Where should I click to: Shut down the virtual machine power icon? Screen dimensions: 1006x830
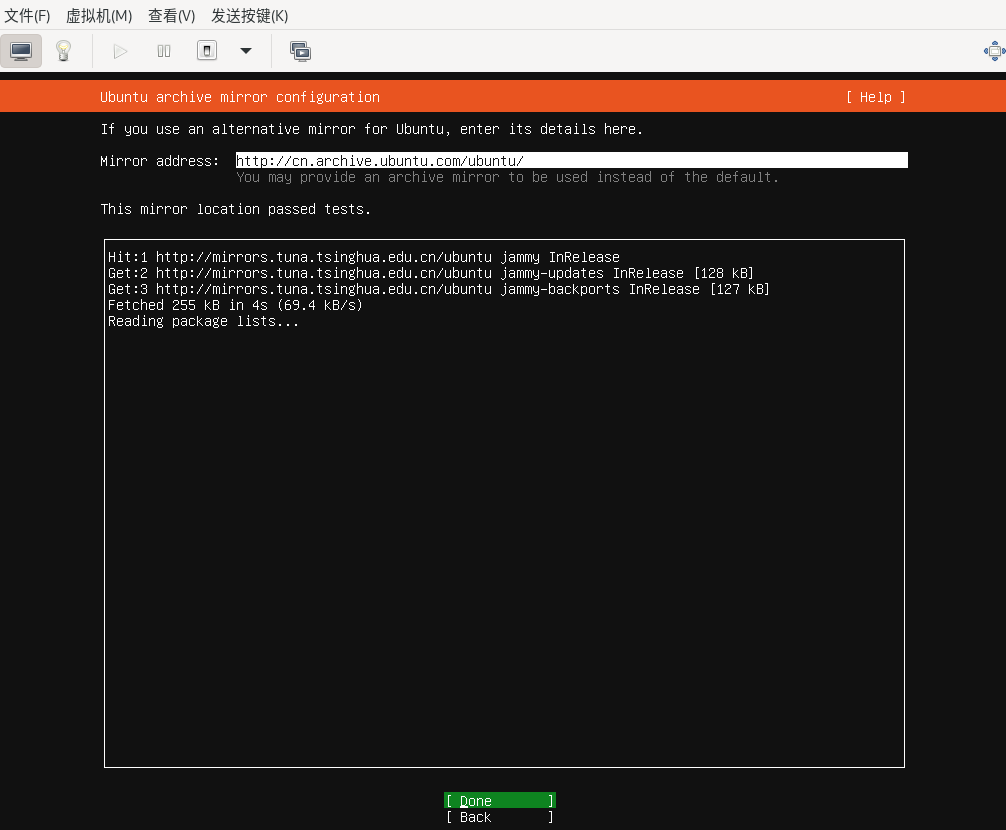pos(207,51)
